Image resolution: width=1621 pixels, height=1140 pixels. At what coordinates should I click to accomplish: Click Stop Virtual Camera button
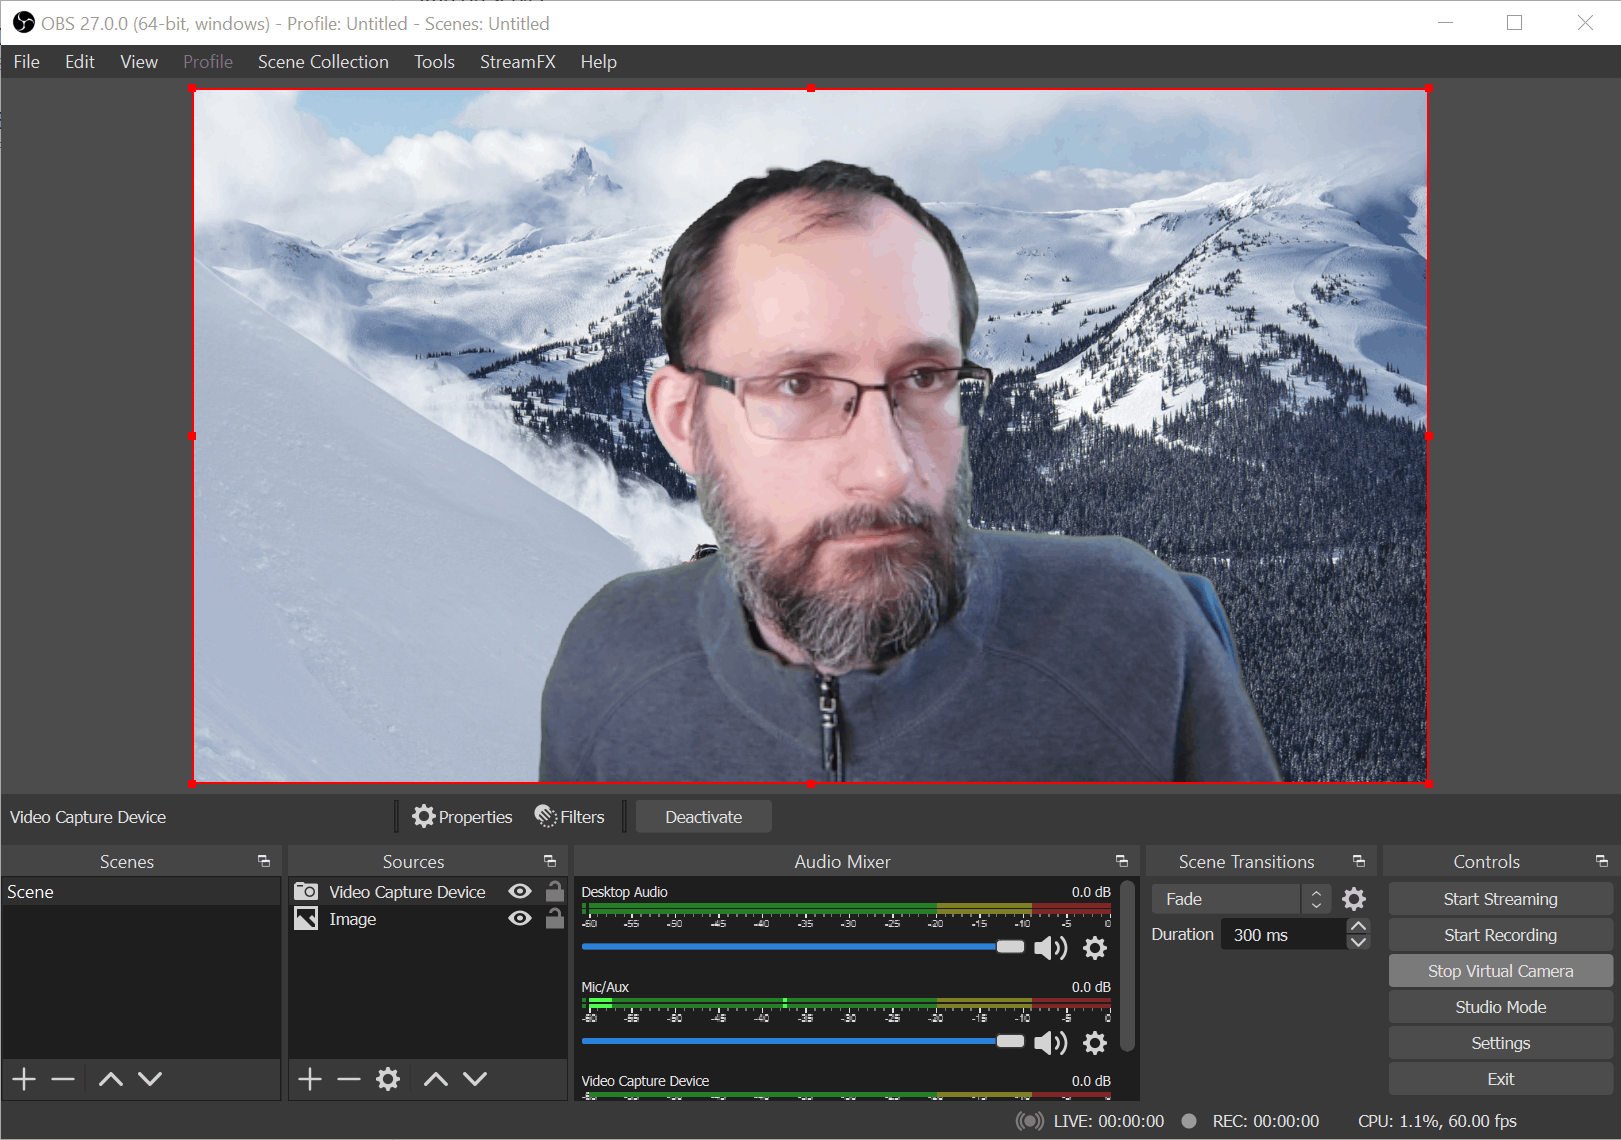1500,971
